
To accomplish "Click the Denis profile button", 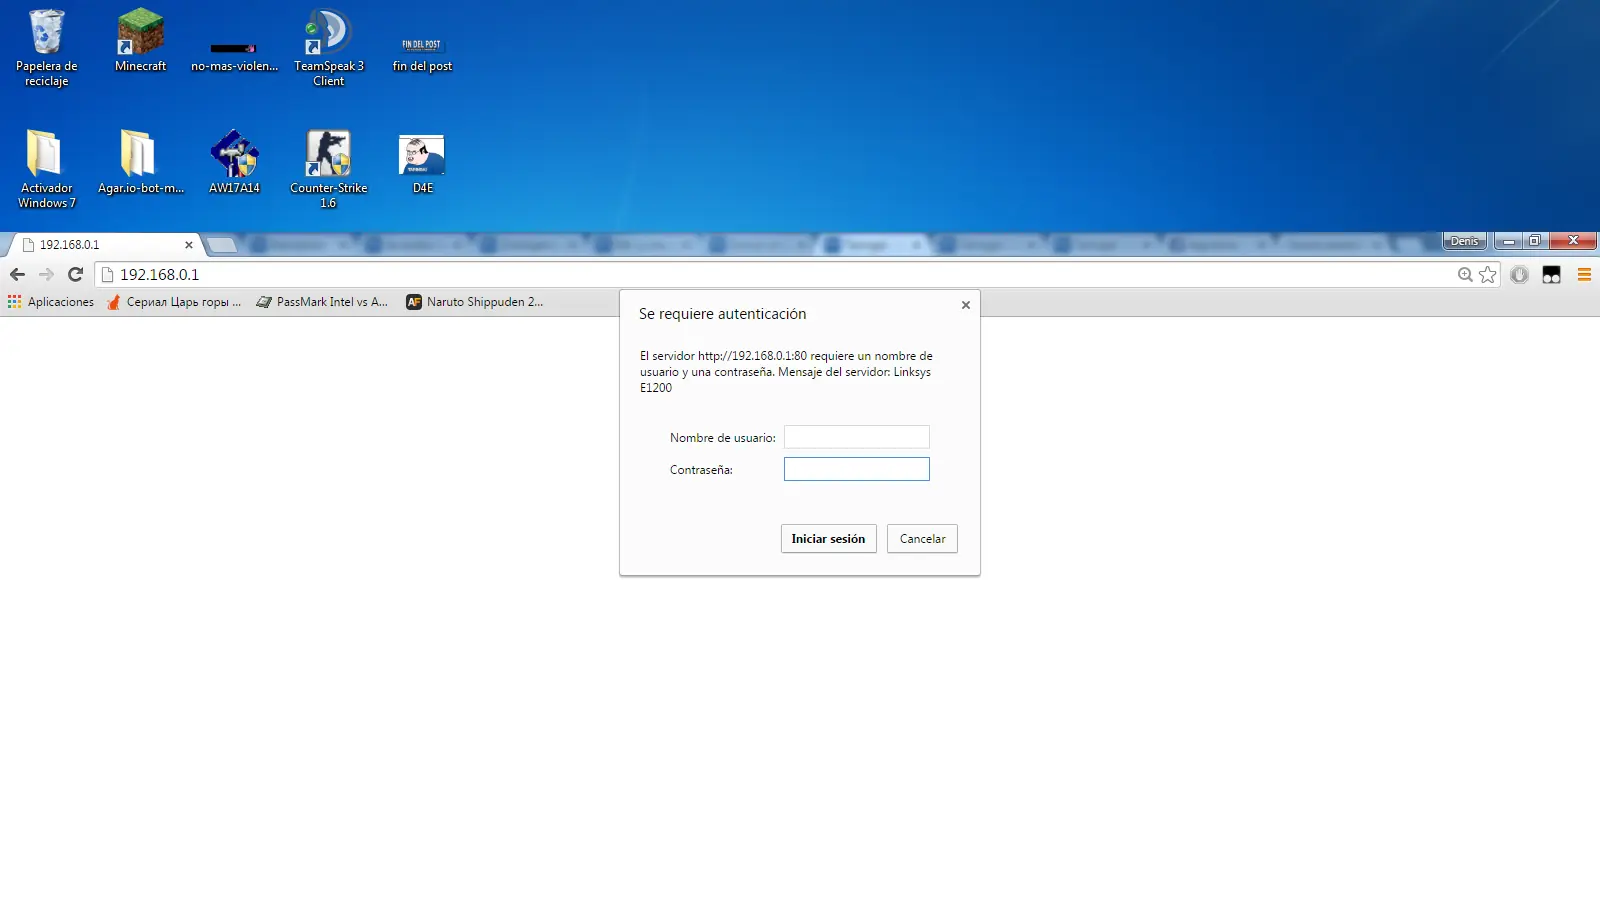I will 1464,241.
